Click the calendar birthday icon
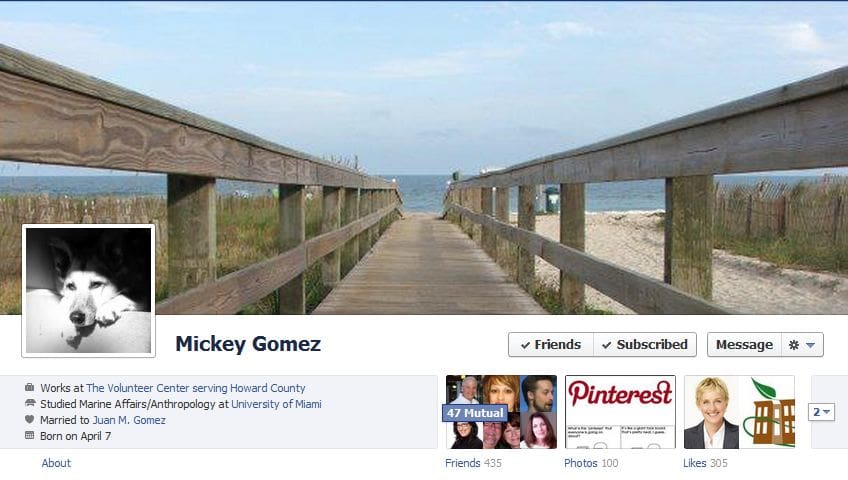 pyautogui.click(x=30, y=435)
